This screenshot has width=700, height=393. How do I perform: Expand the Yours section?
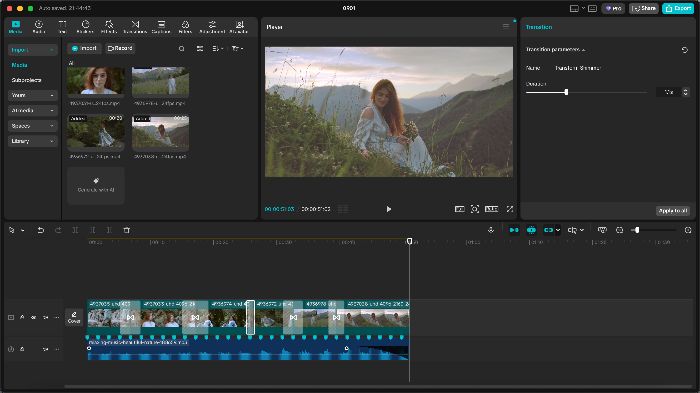(32, 96)
